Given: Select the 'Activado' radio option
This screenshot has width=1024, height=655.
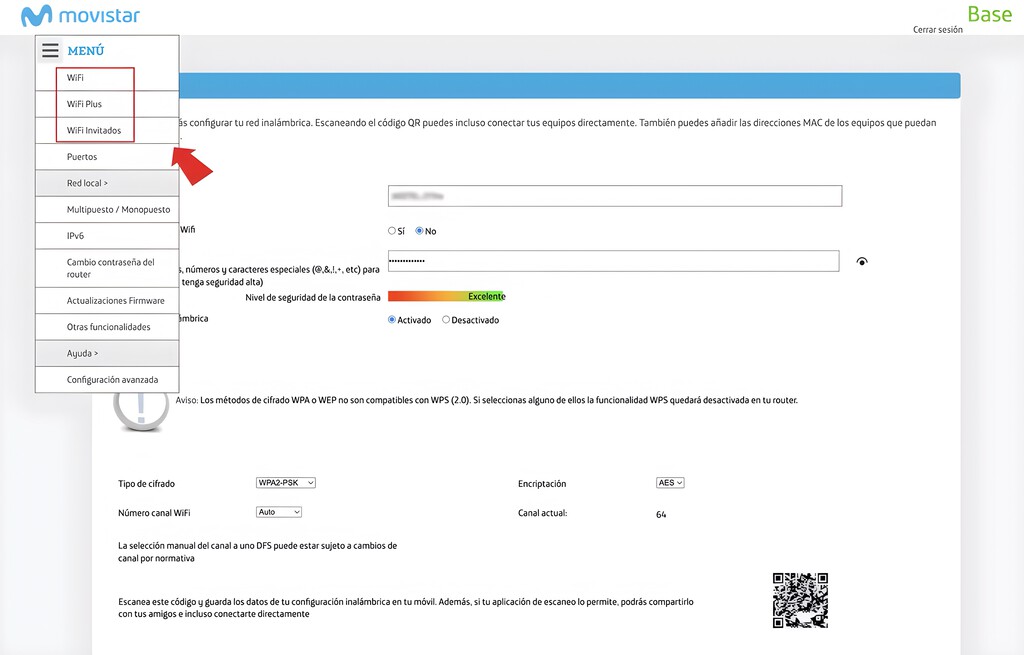Looking at the screenshot, I should pos(393,320).
